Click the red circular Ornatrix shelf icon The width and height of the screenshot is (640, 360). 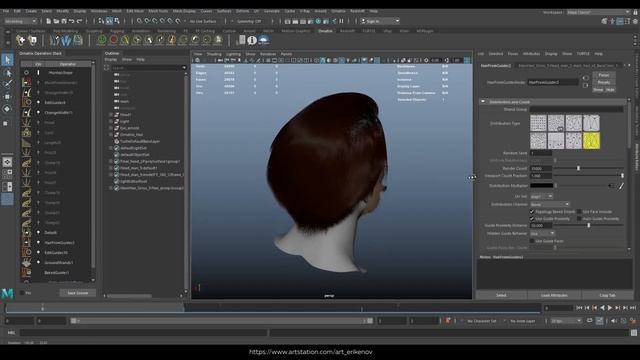click(113, 40)
